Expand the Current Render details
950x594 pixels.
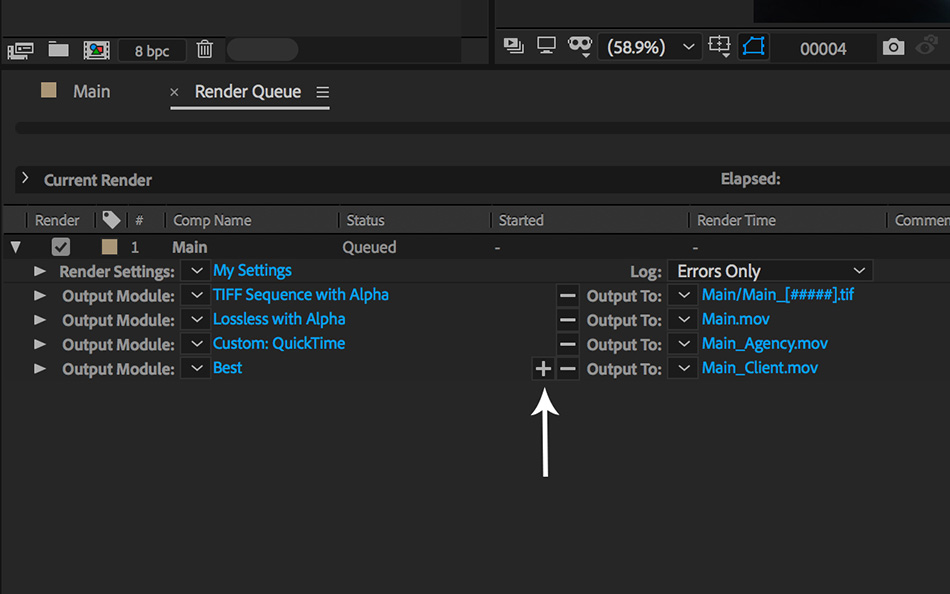(x=25, y=179)
